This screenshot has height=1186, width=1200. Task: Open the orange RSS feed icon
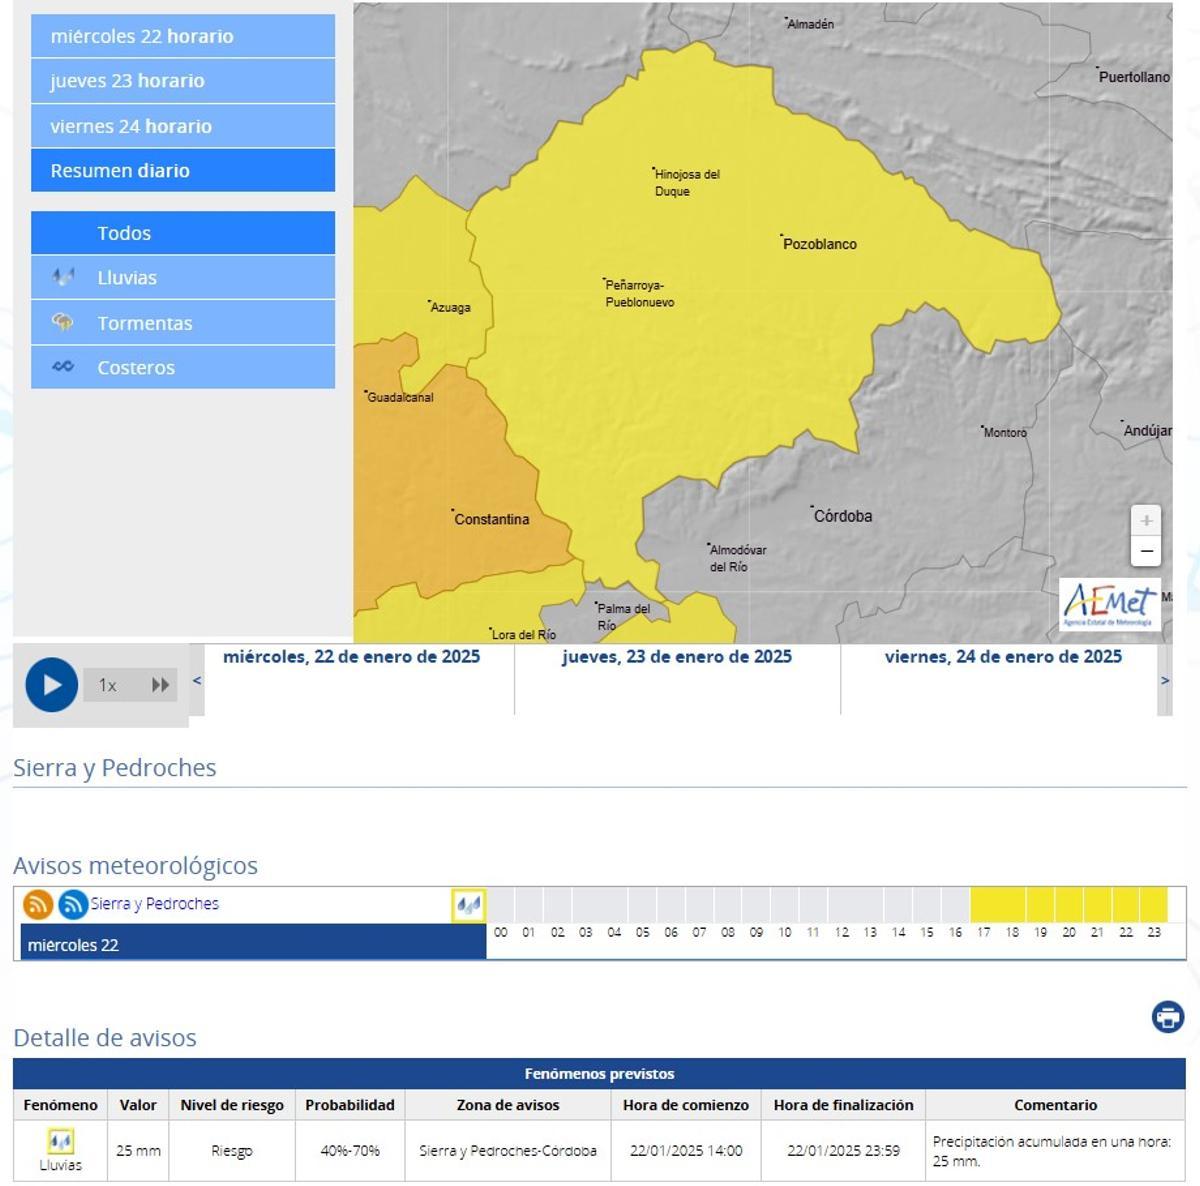[38, 904]
